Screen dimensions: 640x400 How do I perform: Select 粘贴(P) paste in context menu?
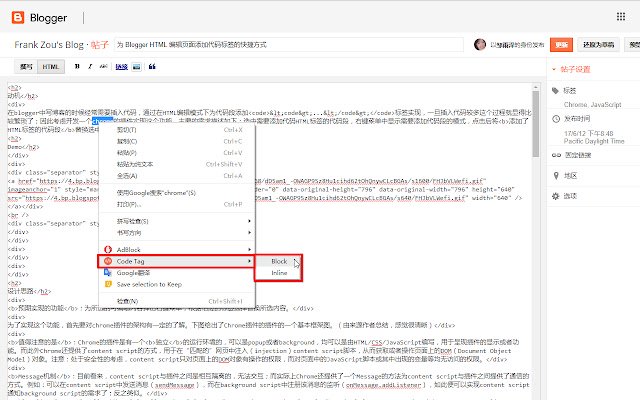pos(177,153)
